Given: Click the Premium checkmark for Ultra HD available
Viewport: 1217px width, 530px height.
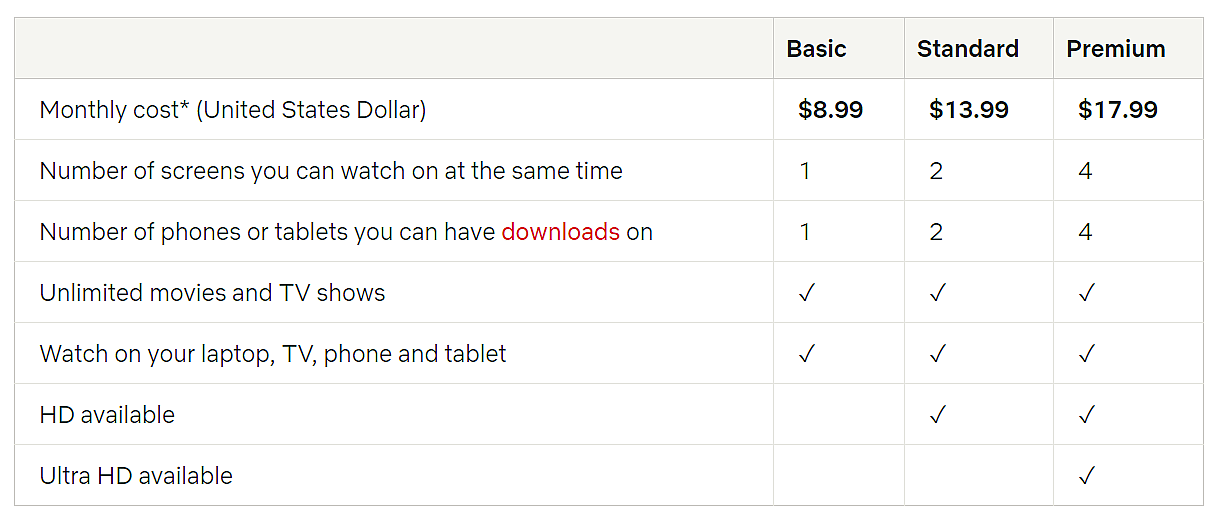Looking at the screenshot, I should pos(1087,476).
